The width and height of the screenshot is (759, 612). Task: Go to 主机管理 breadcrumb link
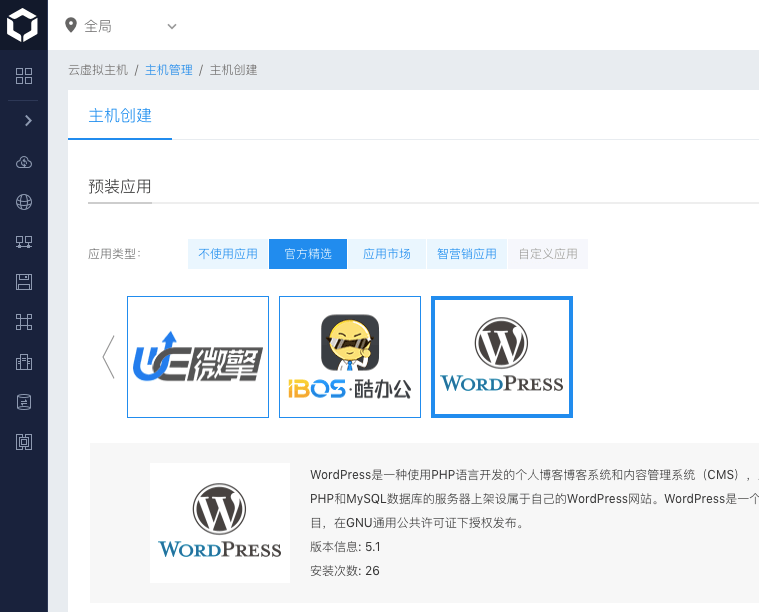click(168, 70)
